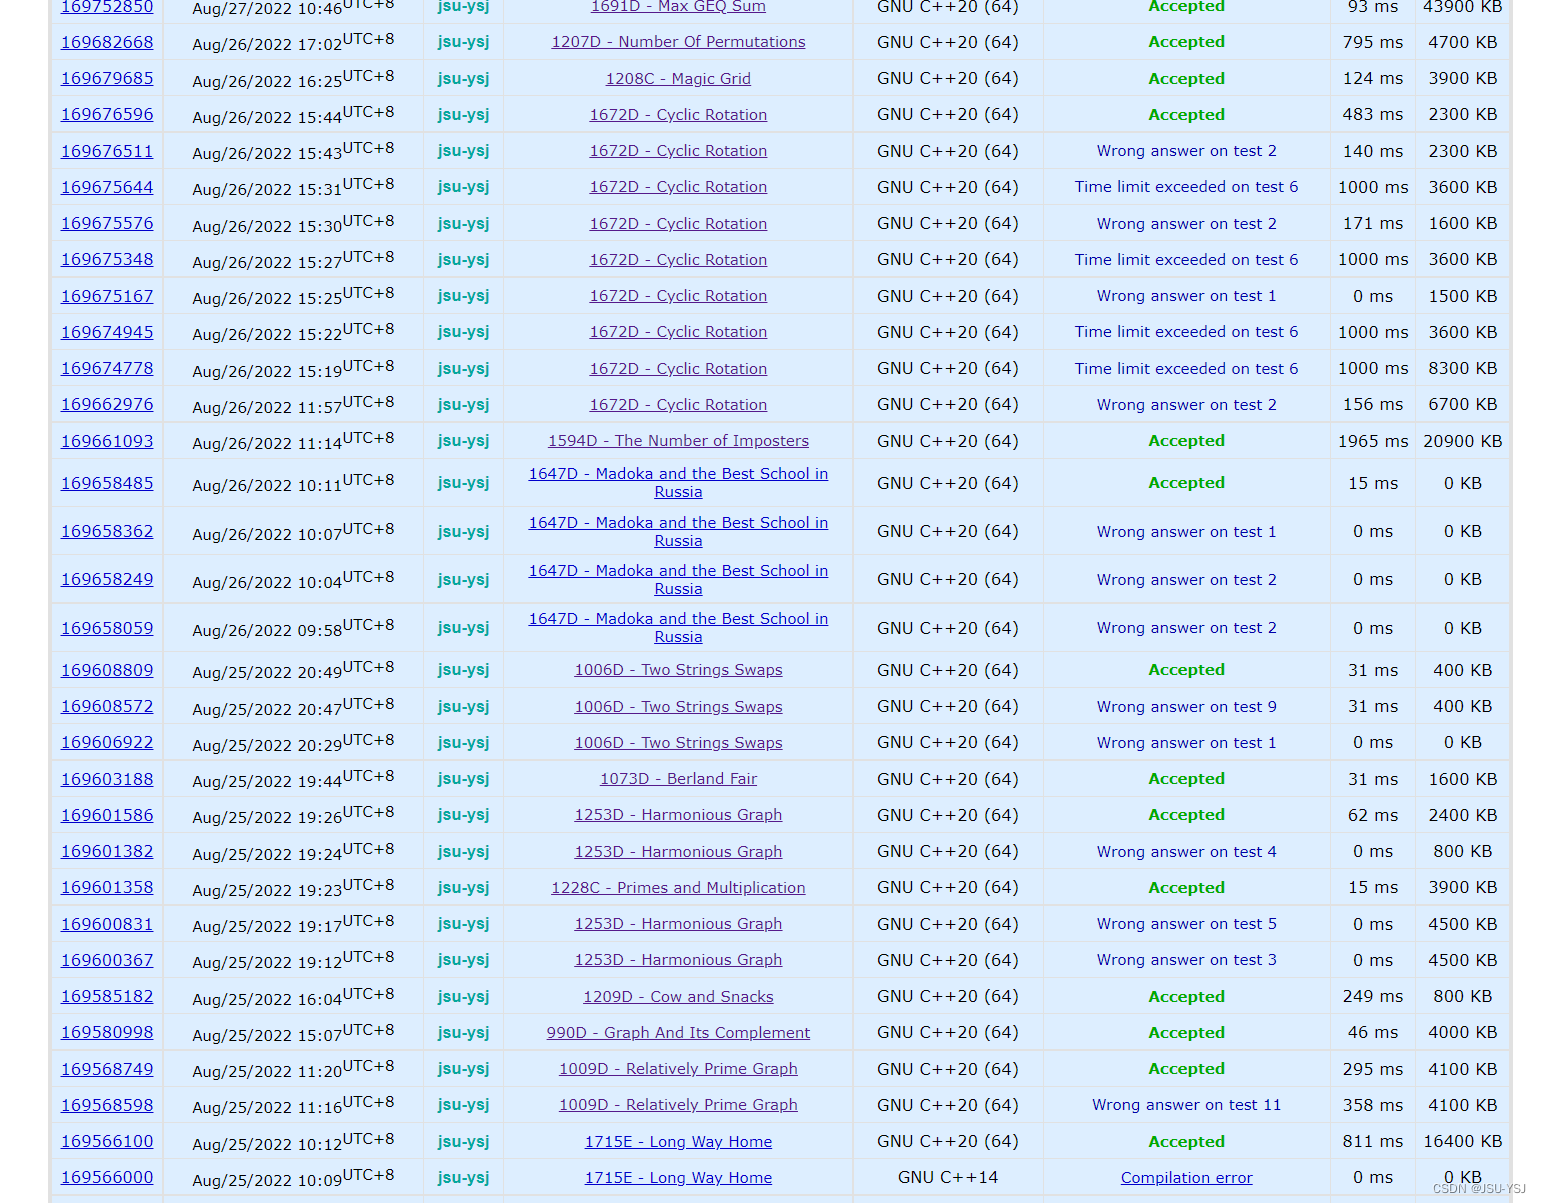Screen dimensions: 1541x1203
Task: Open problem 1073D - Berland Fair
Action: point(678,779)
